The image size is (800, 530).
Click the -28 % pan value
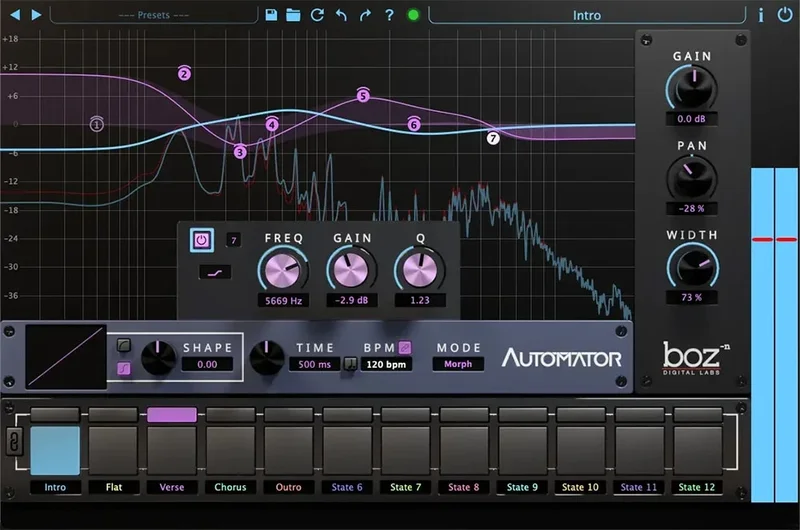[x=691, y=208]
